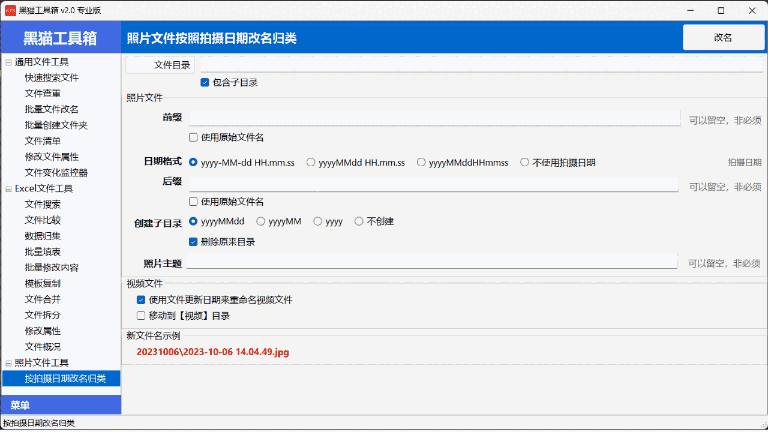Choose yyyyMM for subfolder creation
The height and width of the screenshot is (432, 768).
[x=261, y=221]
